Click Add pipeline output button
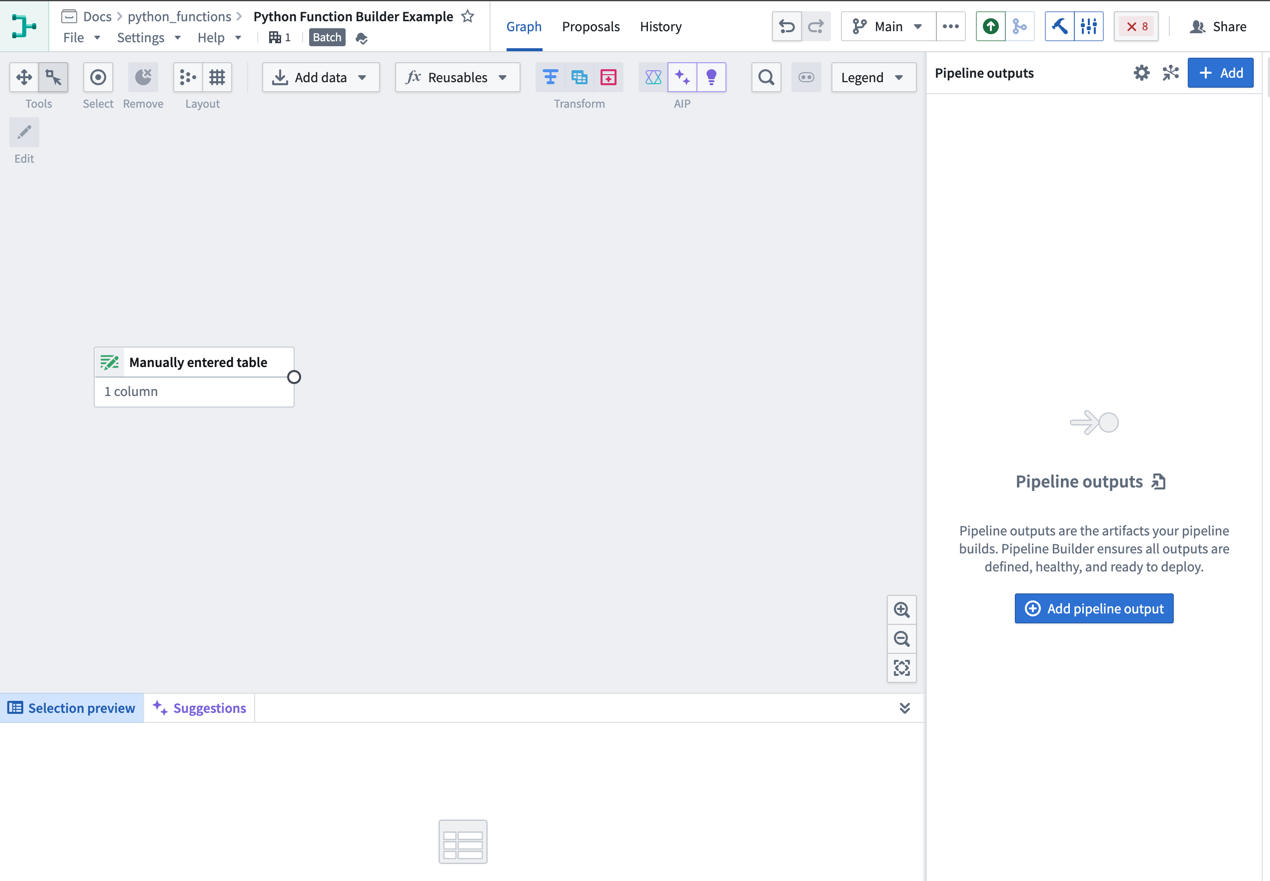 (1094, 608)
